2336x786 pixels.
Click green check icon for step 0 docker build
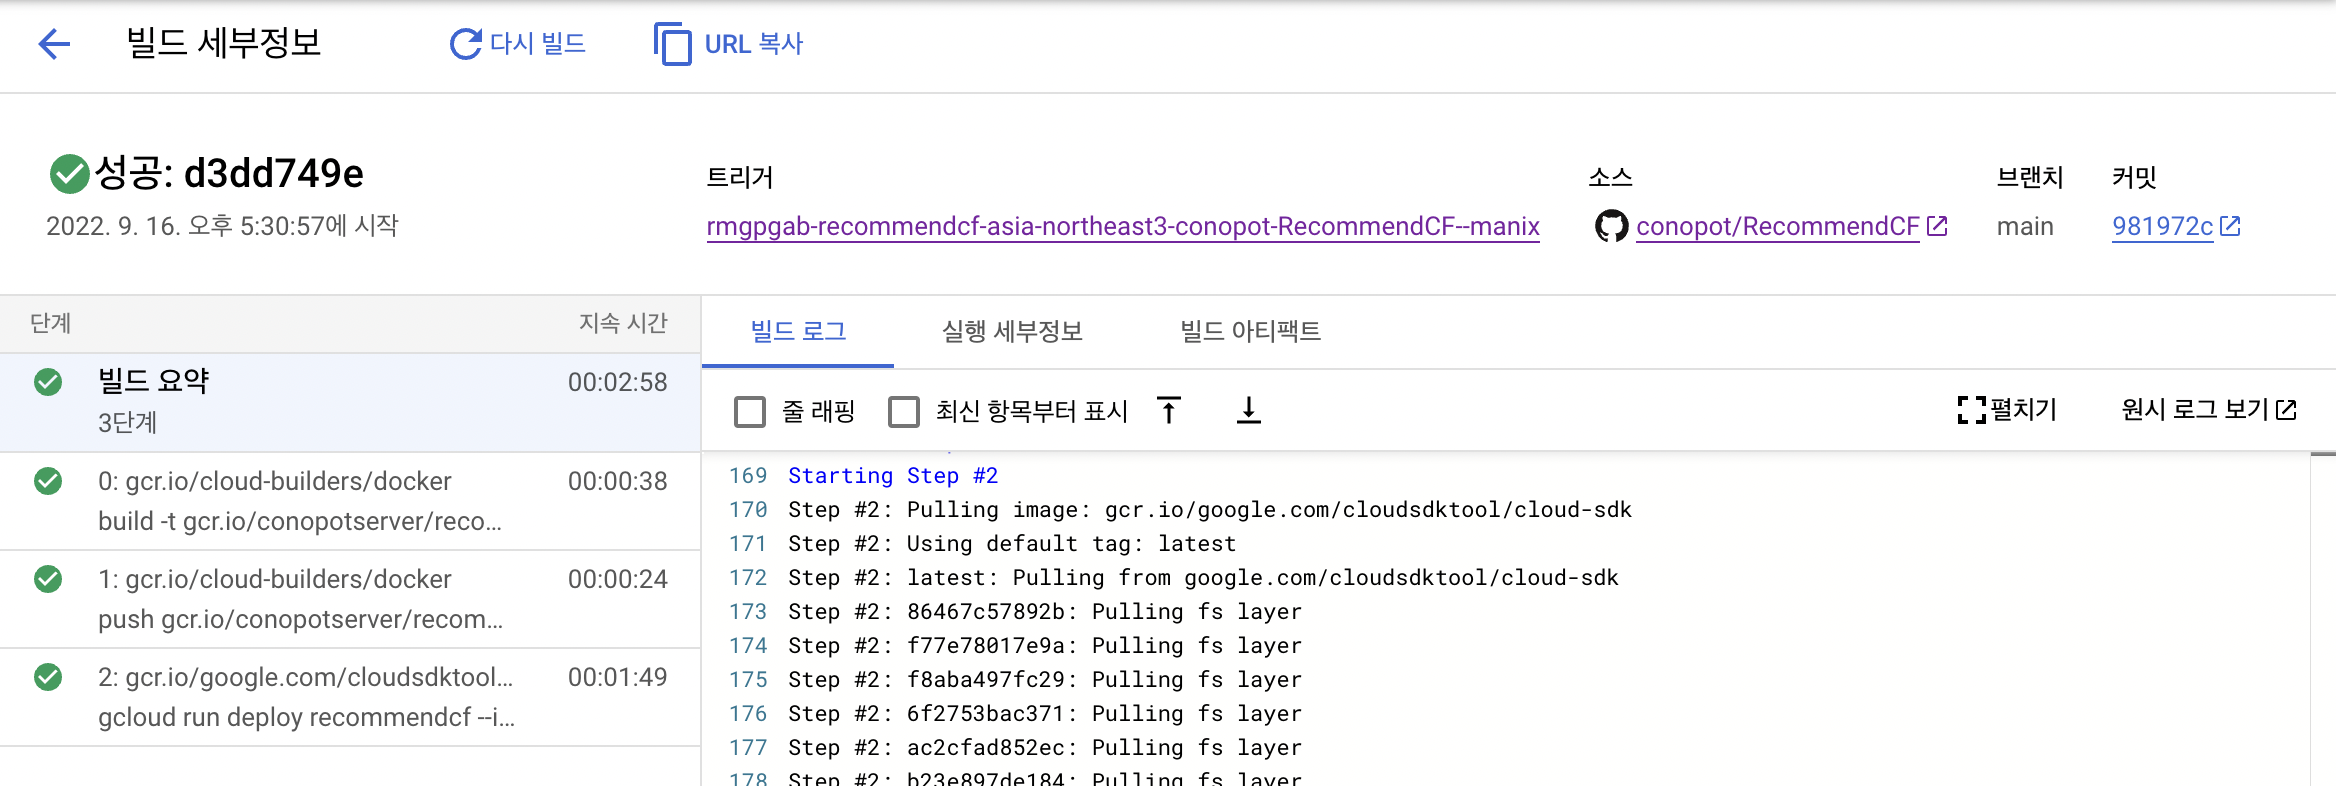[x=48, y=481]
